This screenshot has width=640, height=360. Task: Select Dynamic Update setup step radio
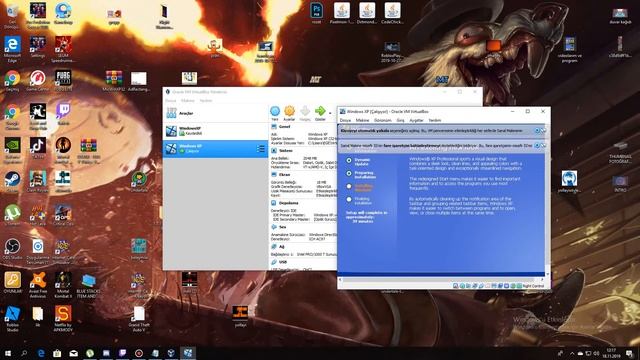[349, 160]
